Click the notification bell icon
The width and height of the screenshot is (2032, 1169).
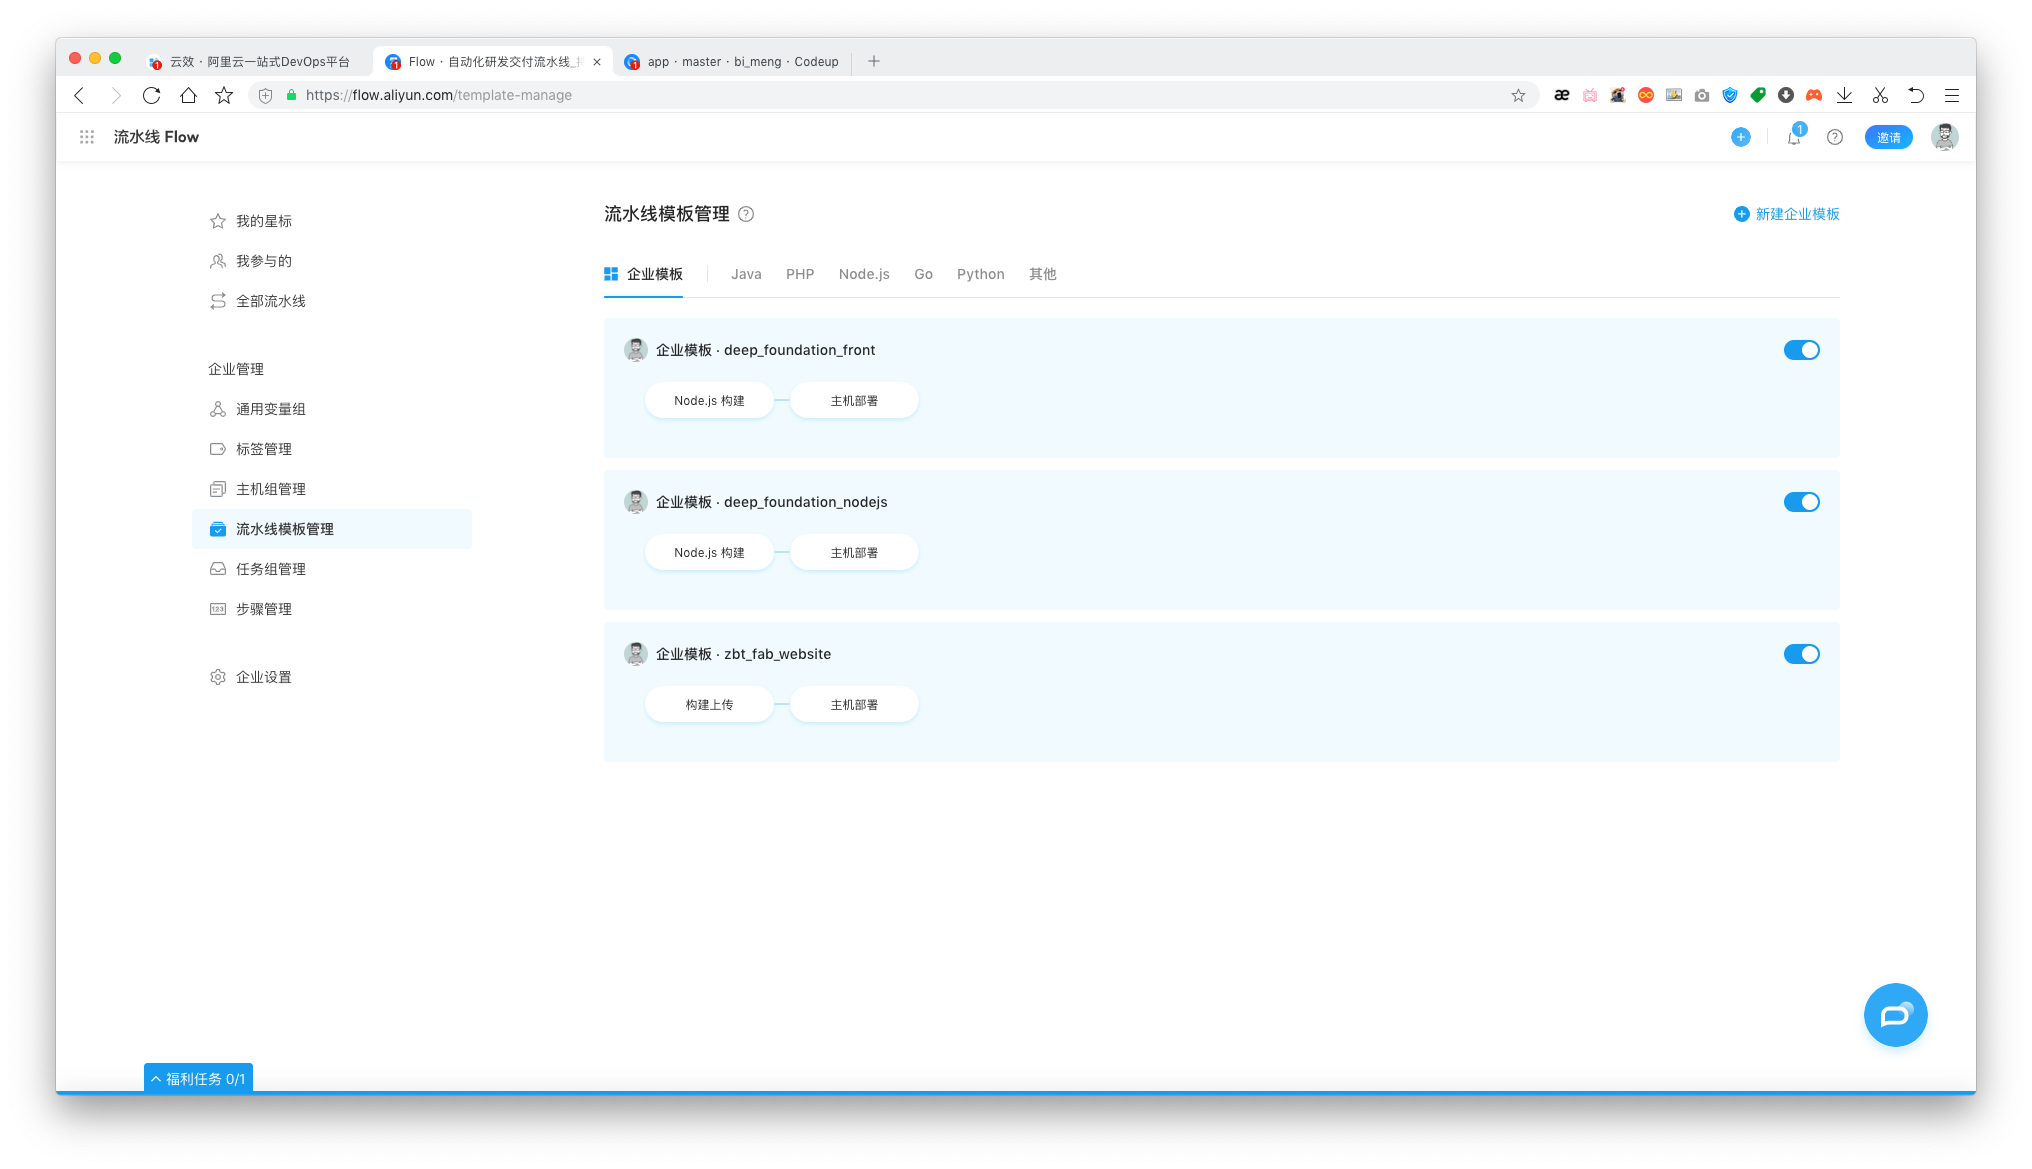click(x=1794, y=138)
